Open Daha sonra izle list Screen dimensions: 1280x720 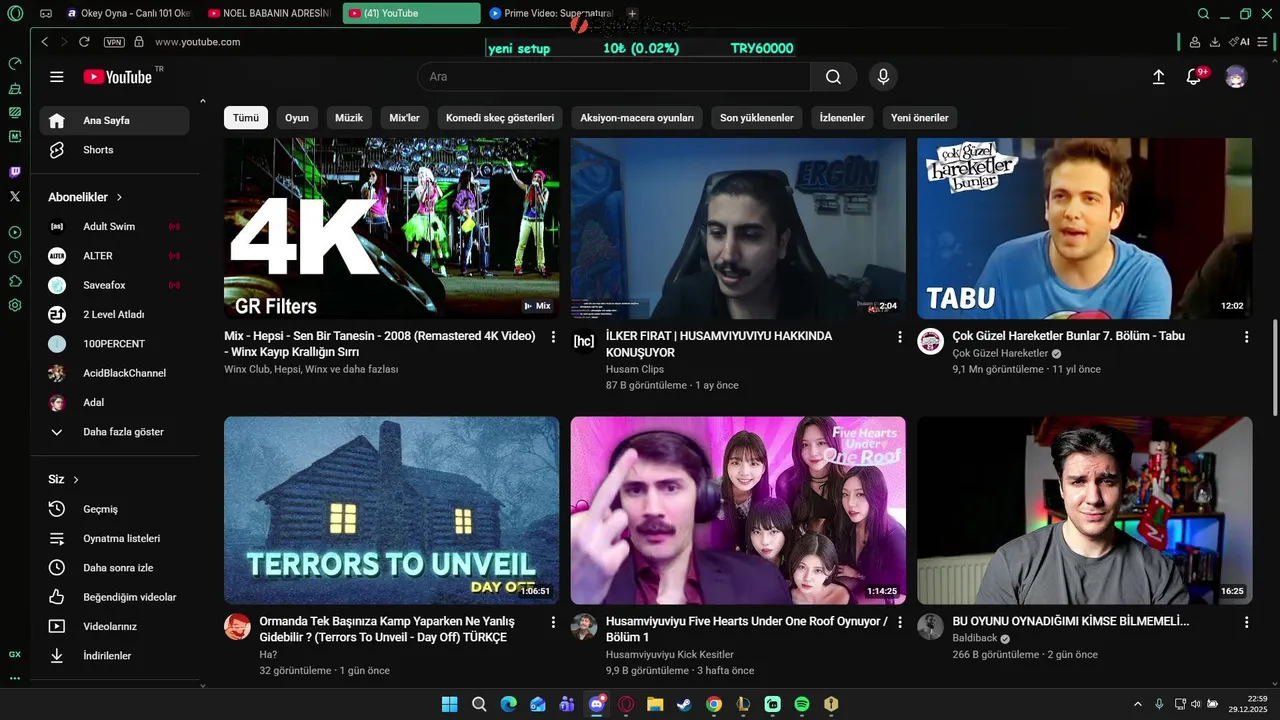point(115,568)
